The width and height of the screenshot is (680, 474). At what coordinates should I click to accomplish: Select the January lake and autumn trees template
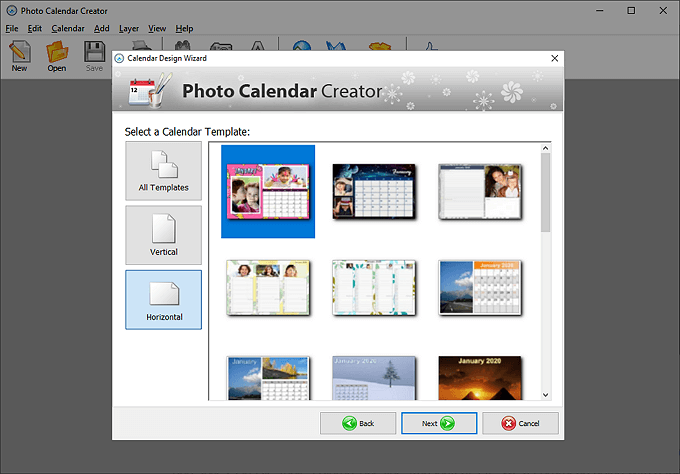(268, 378)
